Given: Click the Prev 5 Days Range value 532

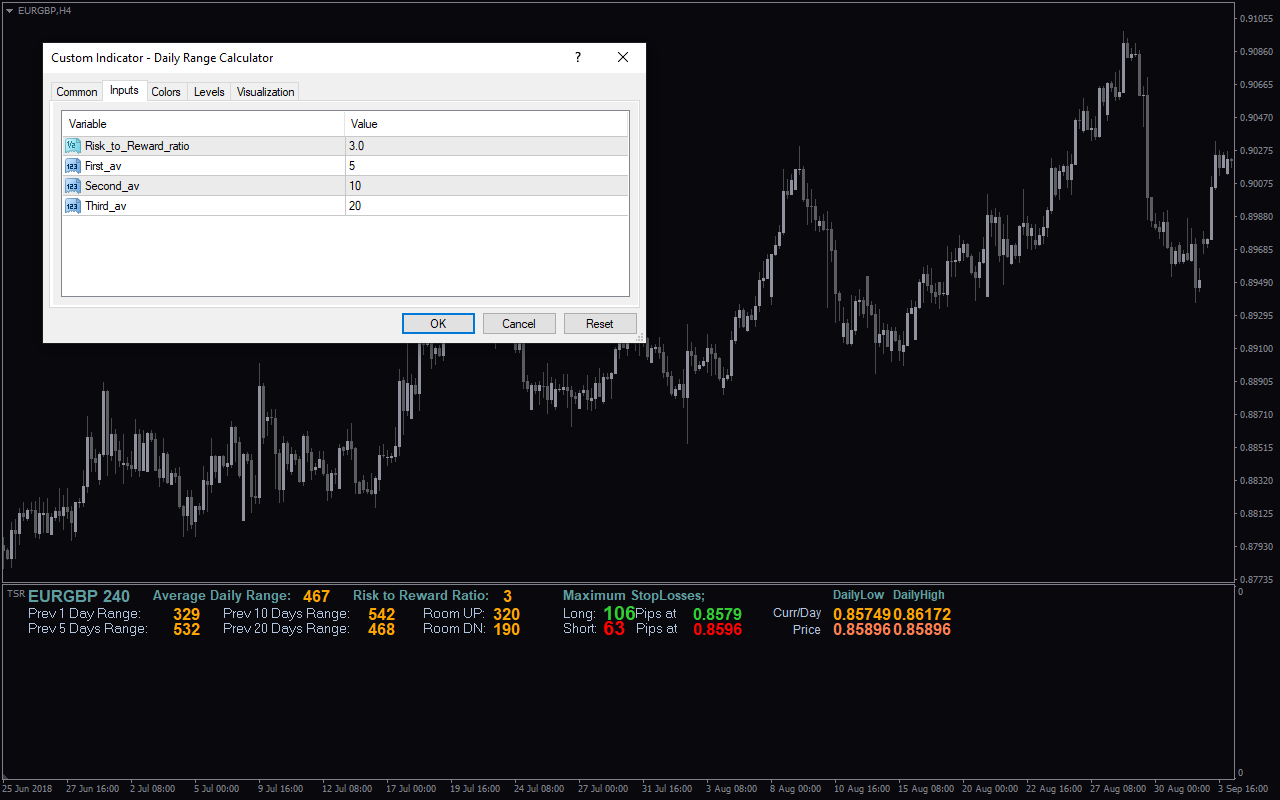Looking at the screenshot, I should point(186,629).
